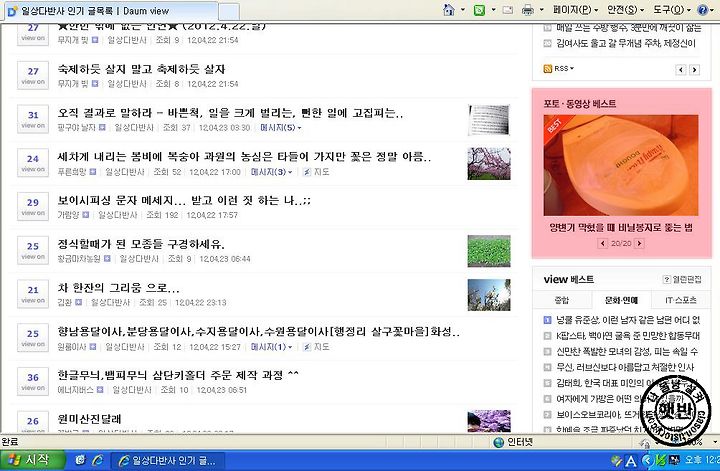720x471 pixels.
Task: Open post 보이시피싱 문자 메세지
Action: click(184, 200)
